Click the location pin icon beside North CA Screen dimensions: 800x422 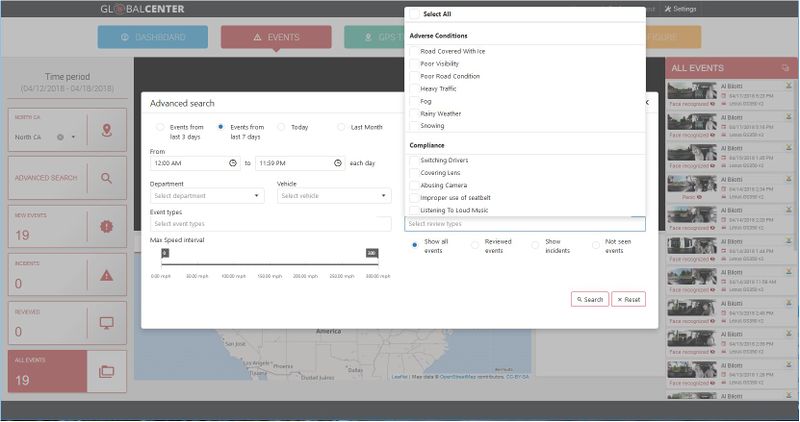[x=107, y=130]
